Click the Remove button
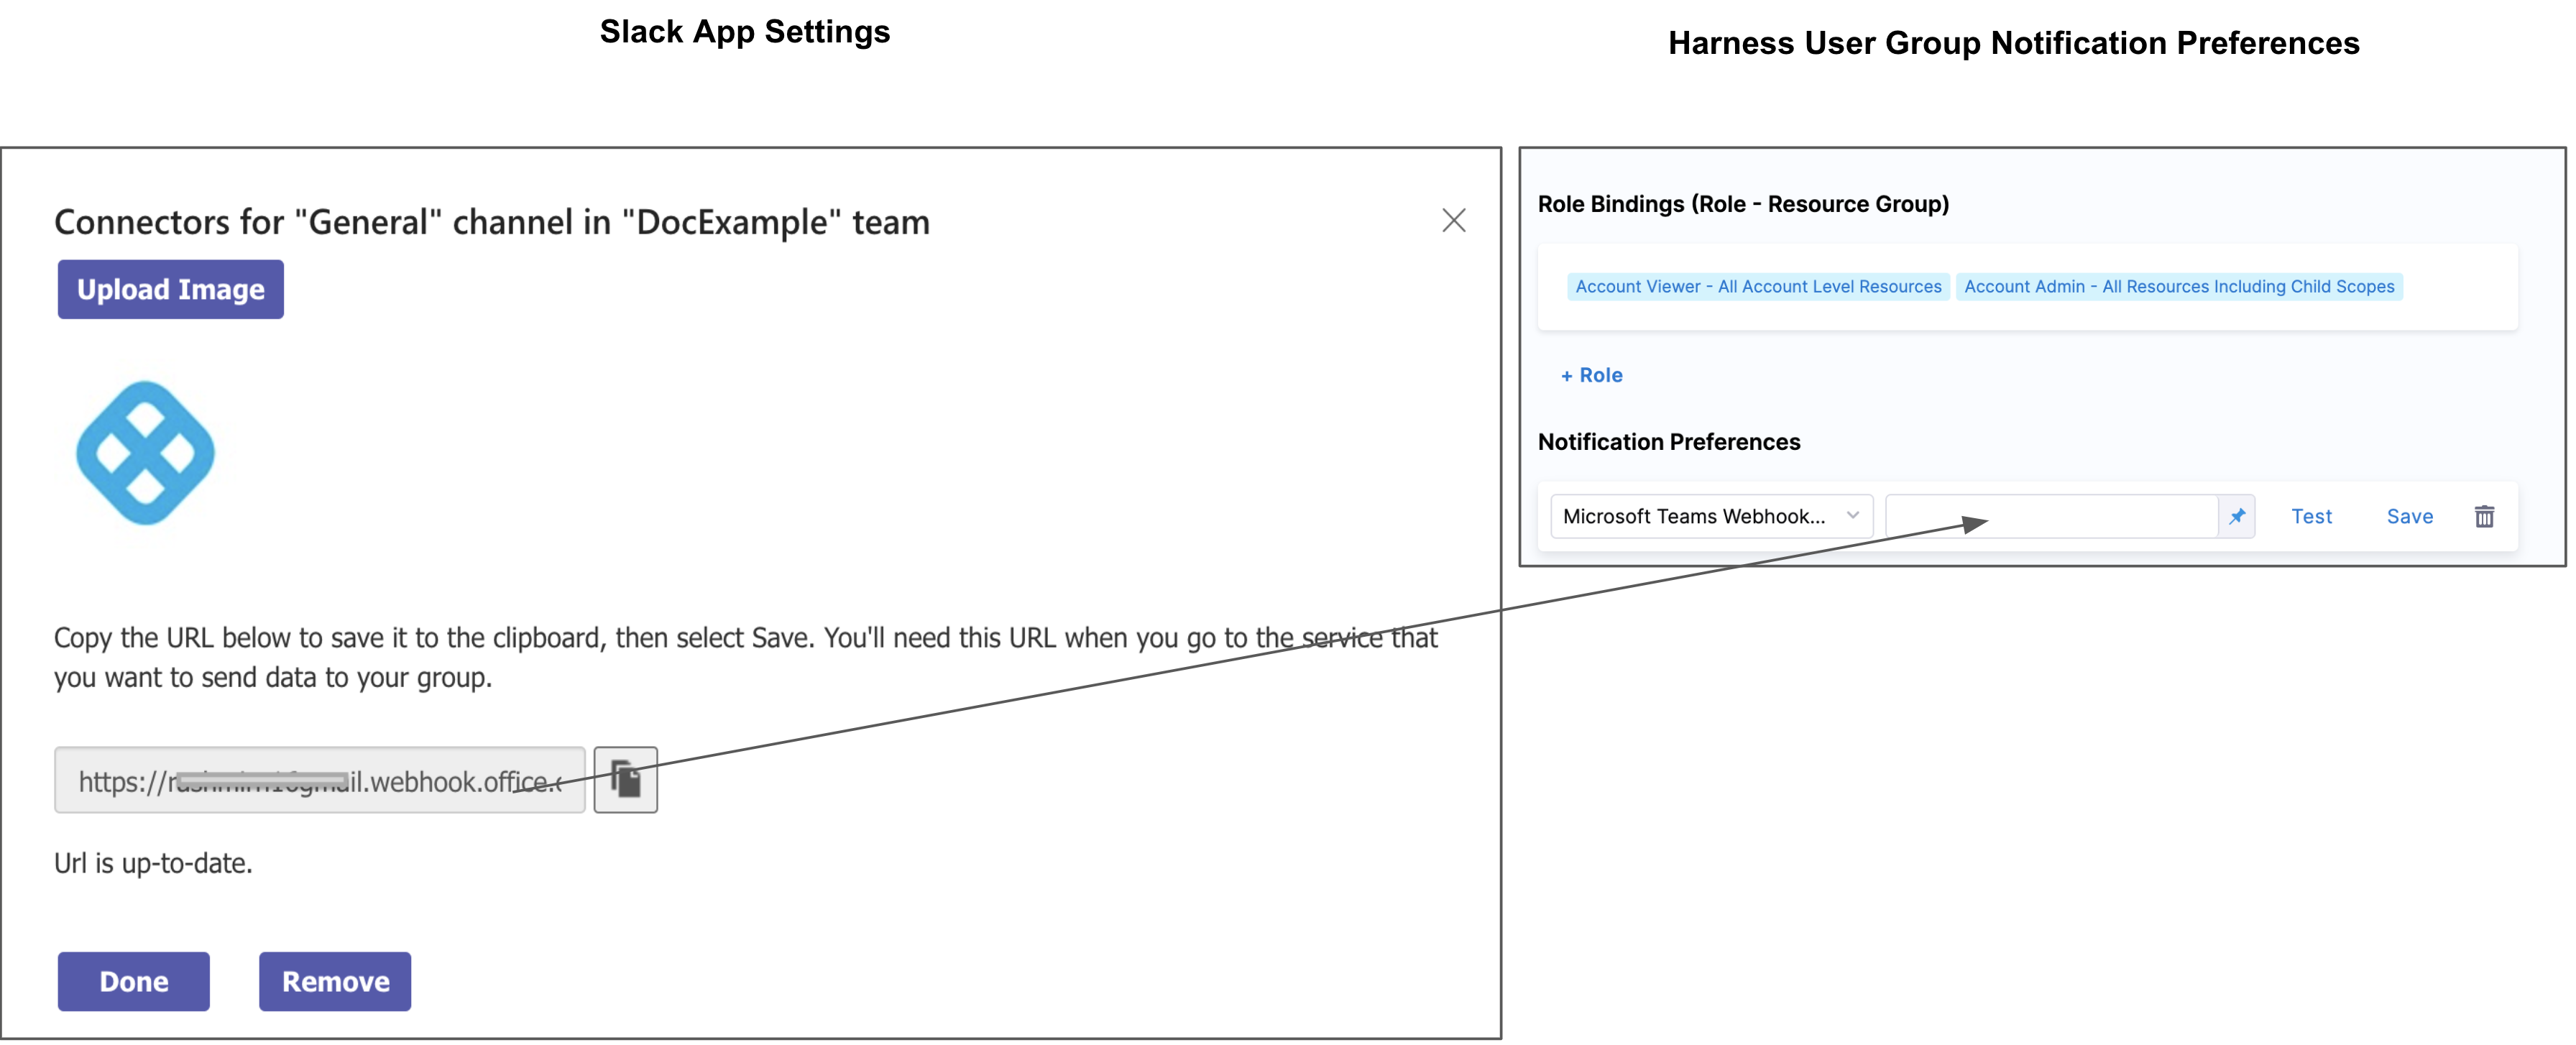This screenshot has width=2576, height=1045. (335, 981)
